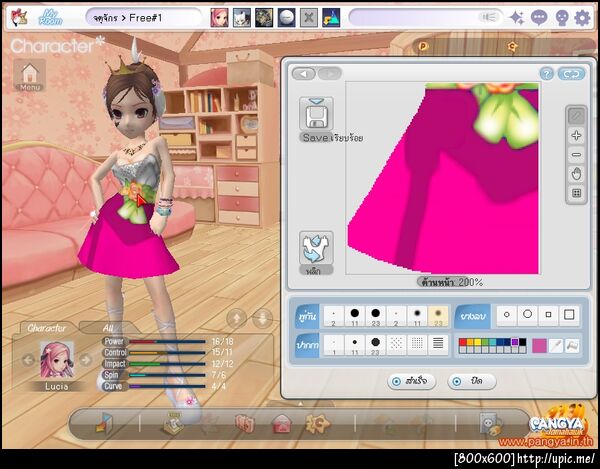Click the undo left-arrow button
This screenshot has width=600, height=469.
tap(304, 73)
